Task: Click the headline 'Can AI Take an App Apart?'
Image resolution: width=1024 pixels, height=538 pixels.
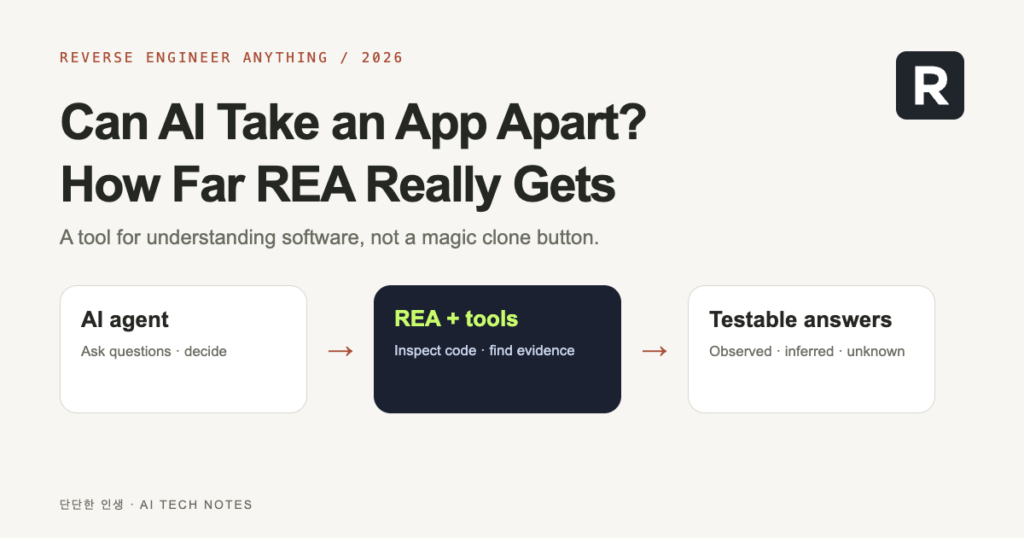Action: (x=353, y=122)
